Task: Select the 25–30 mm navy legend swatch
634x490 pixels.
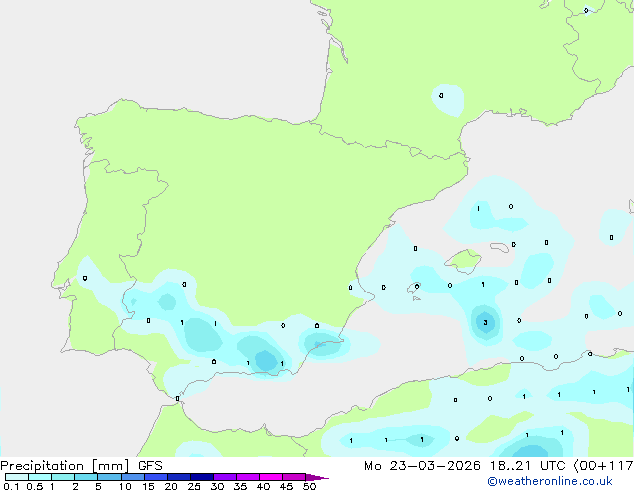Action: [202, 477]
